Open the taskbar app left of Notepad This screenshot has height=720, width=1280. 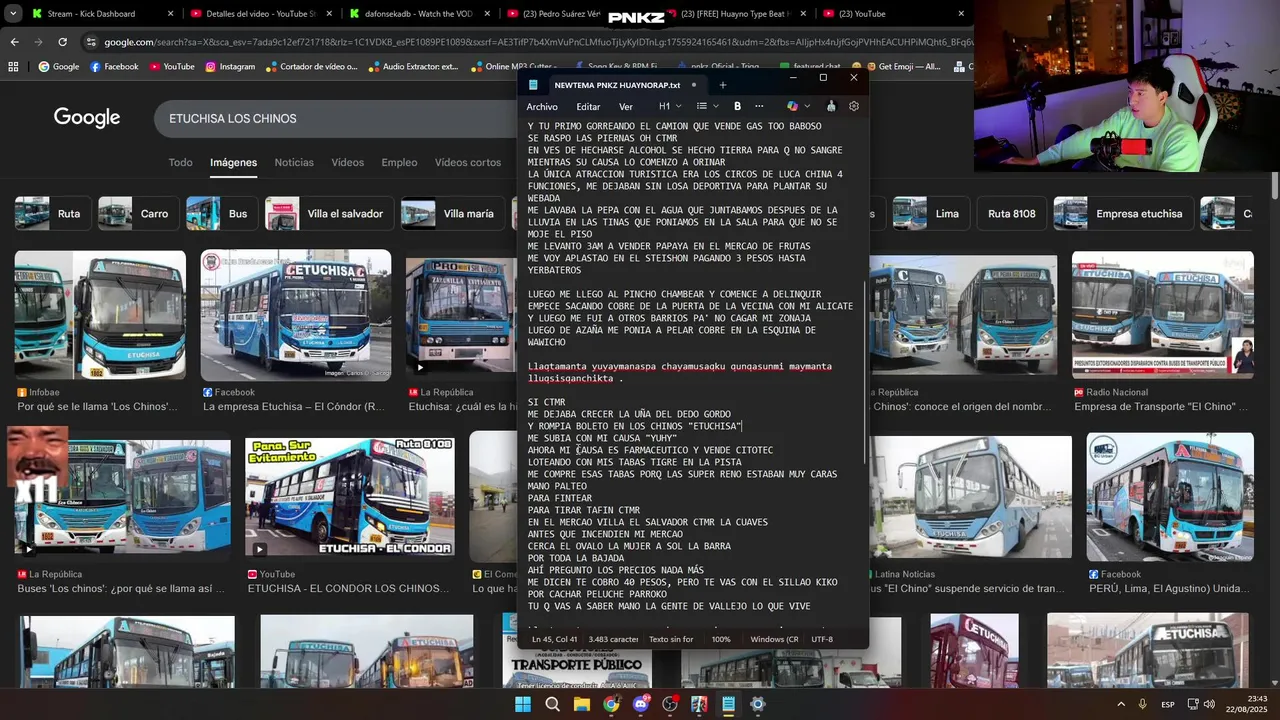tap(699, 704)
